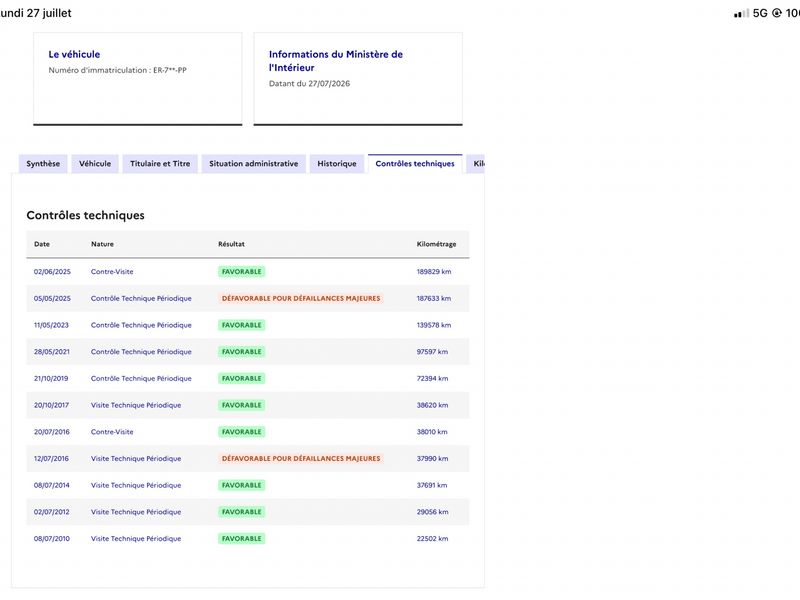Select date 11/05/2023 in the table

pyautogui.click(x=51, y=325)
